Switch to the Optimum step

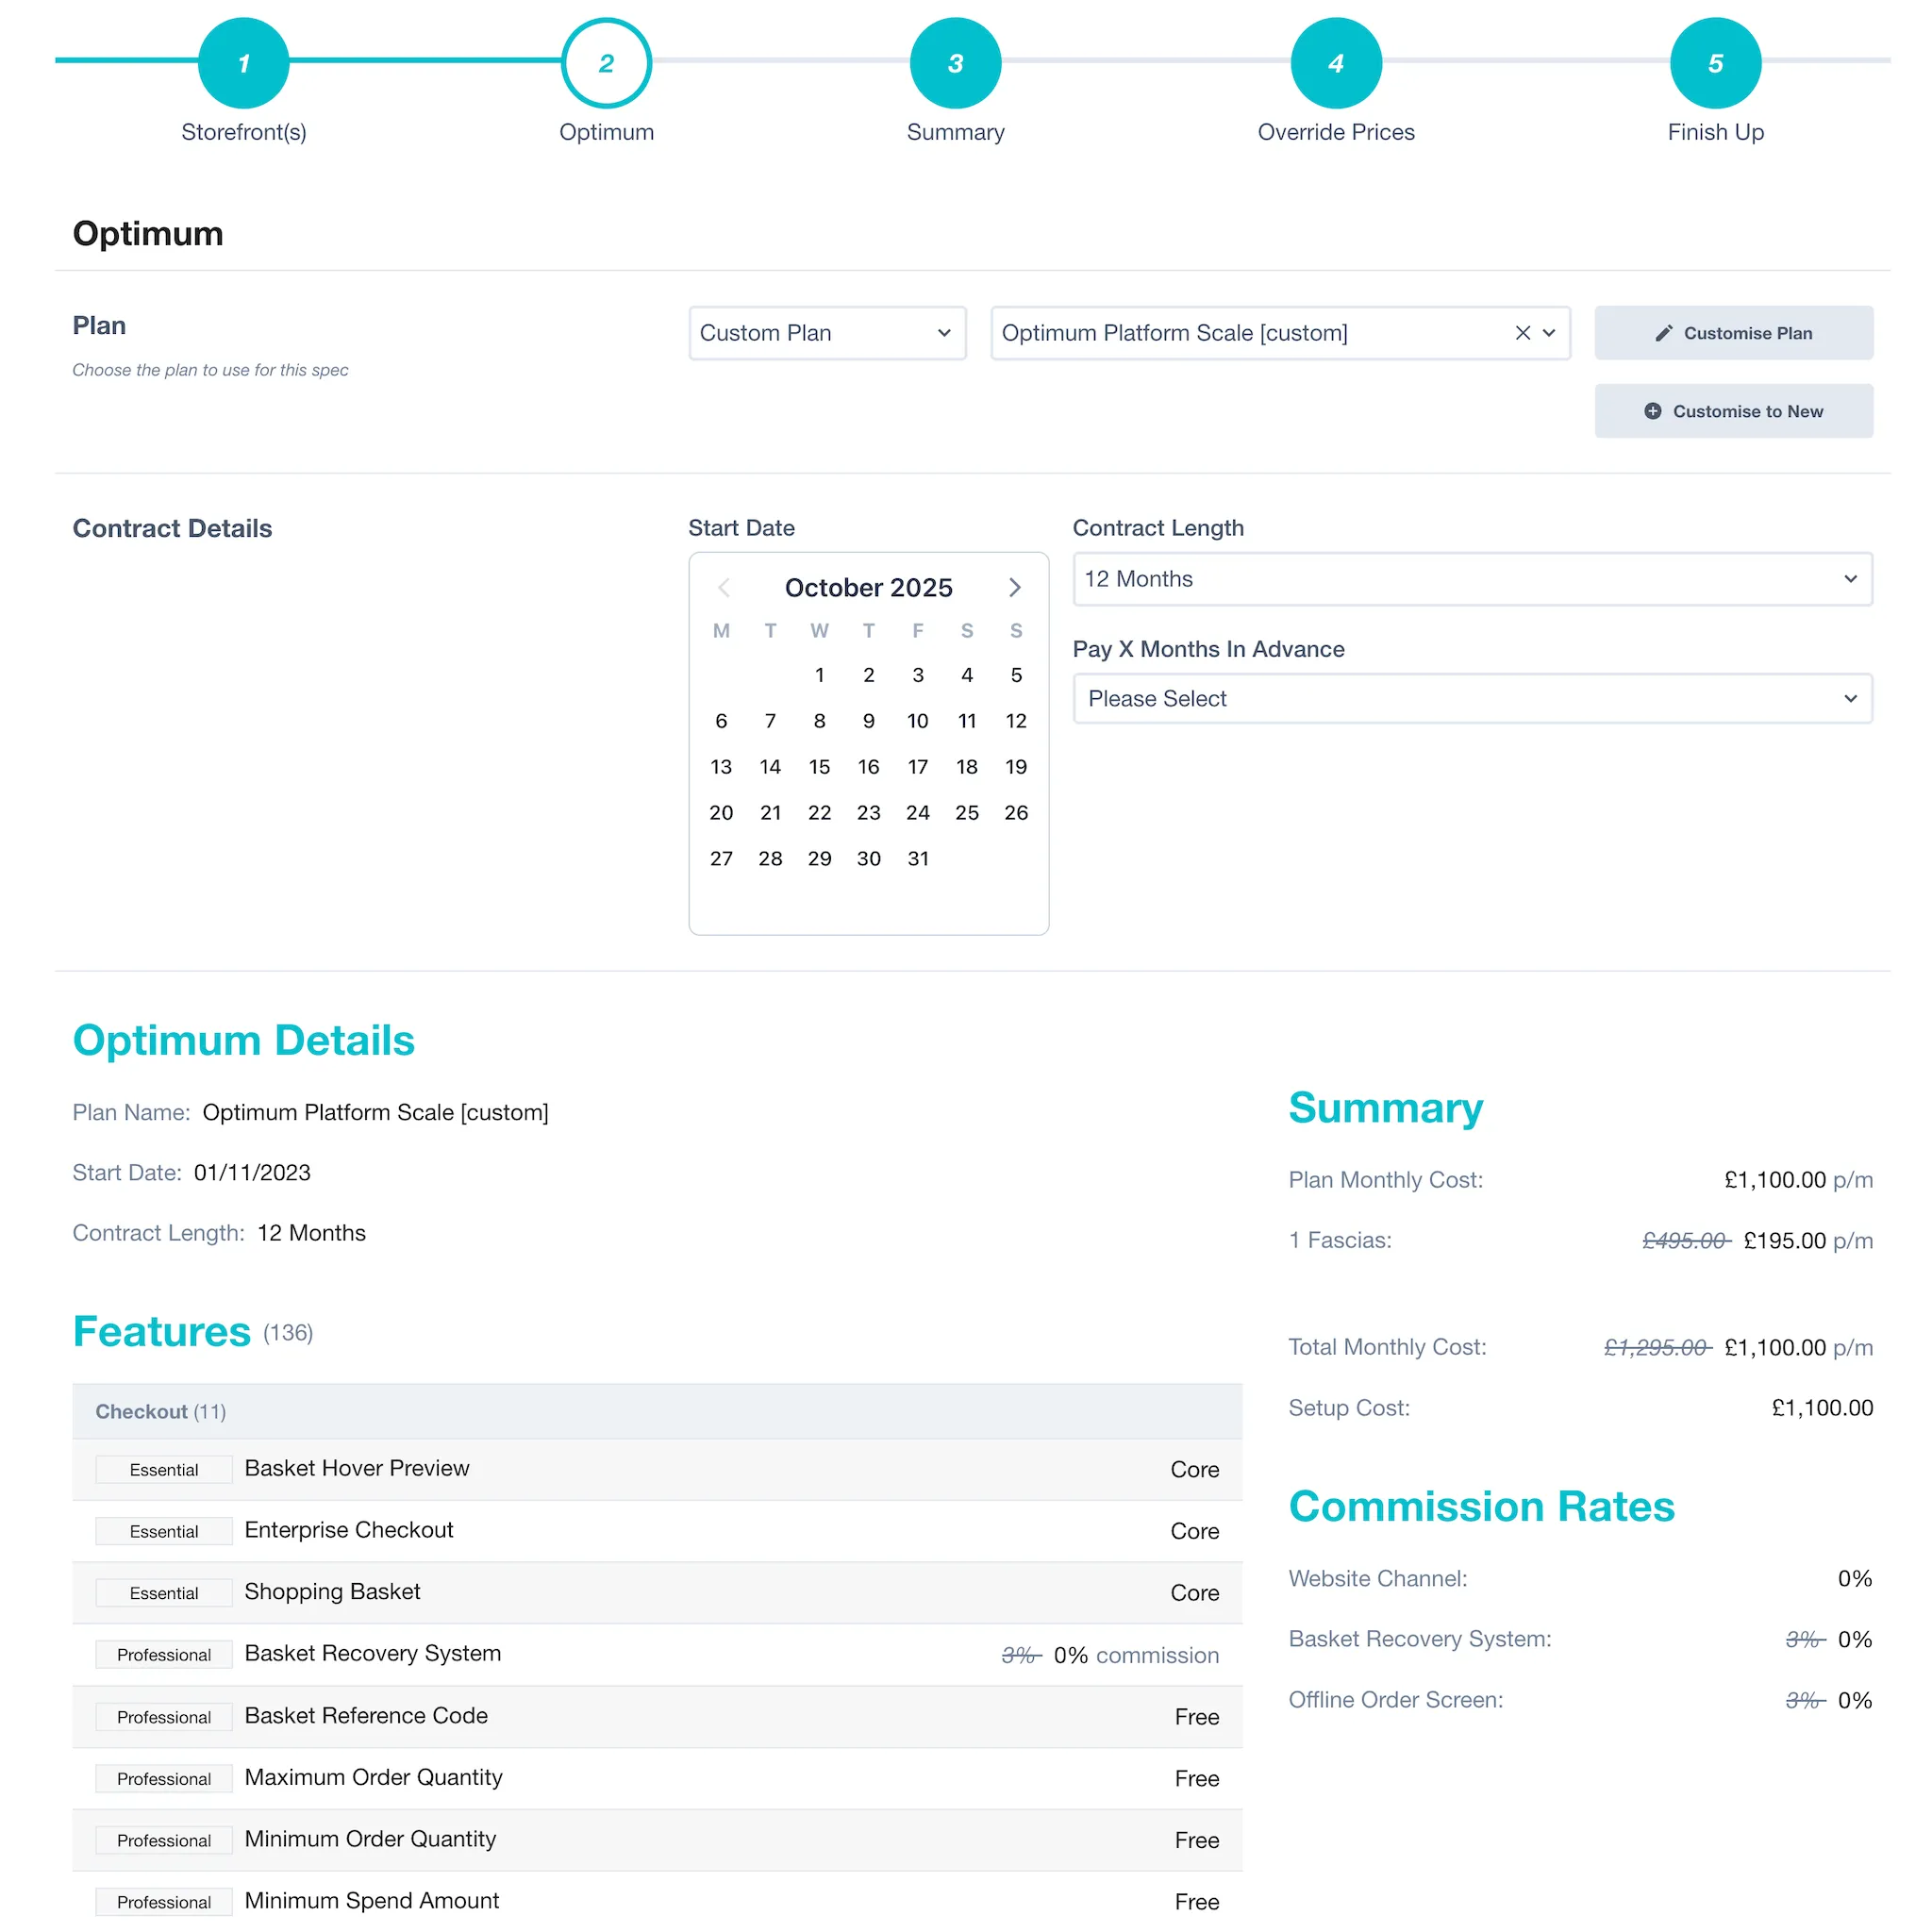pyautogui.click(x=606, y=62)
